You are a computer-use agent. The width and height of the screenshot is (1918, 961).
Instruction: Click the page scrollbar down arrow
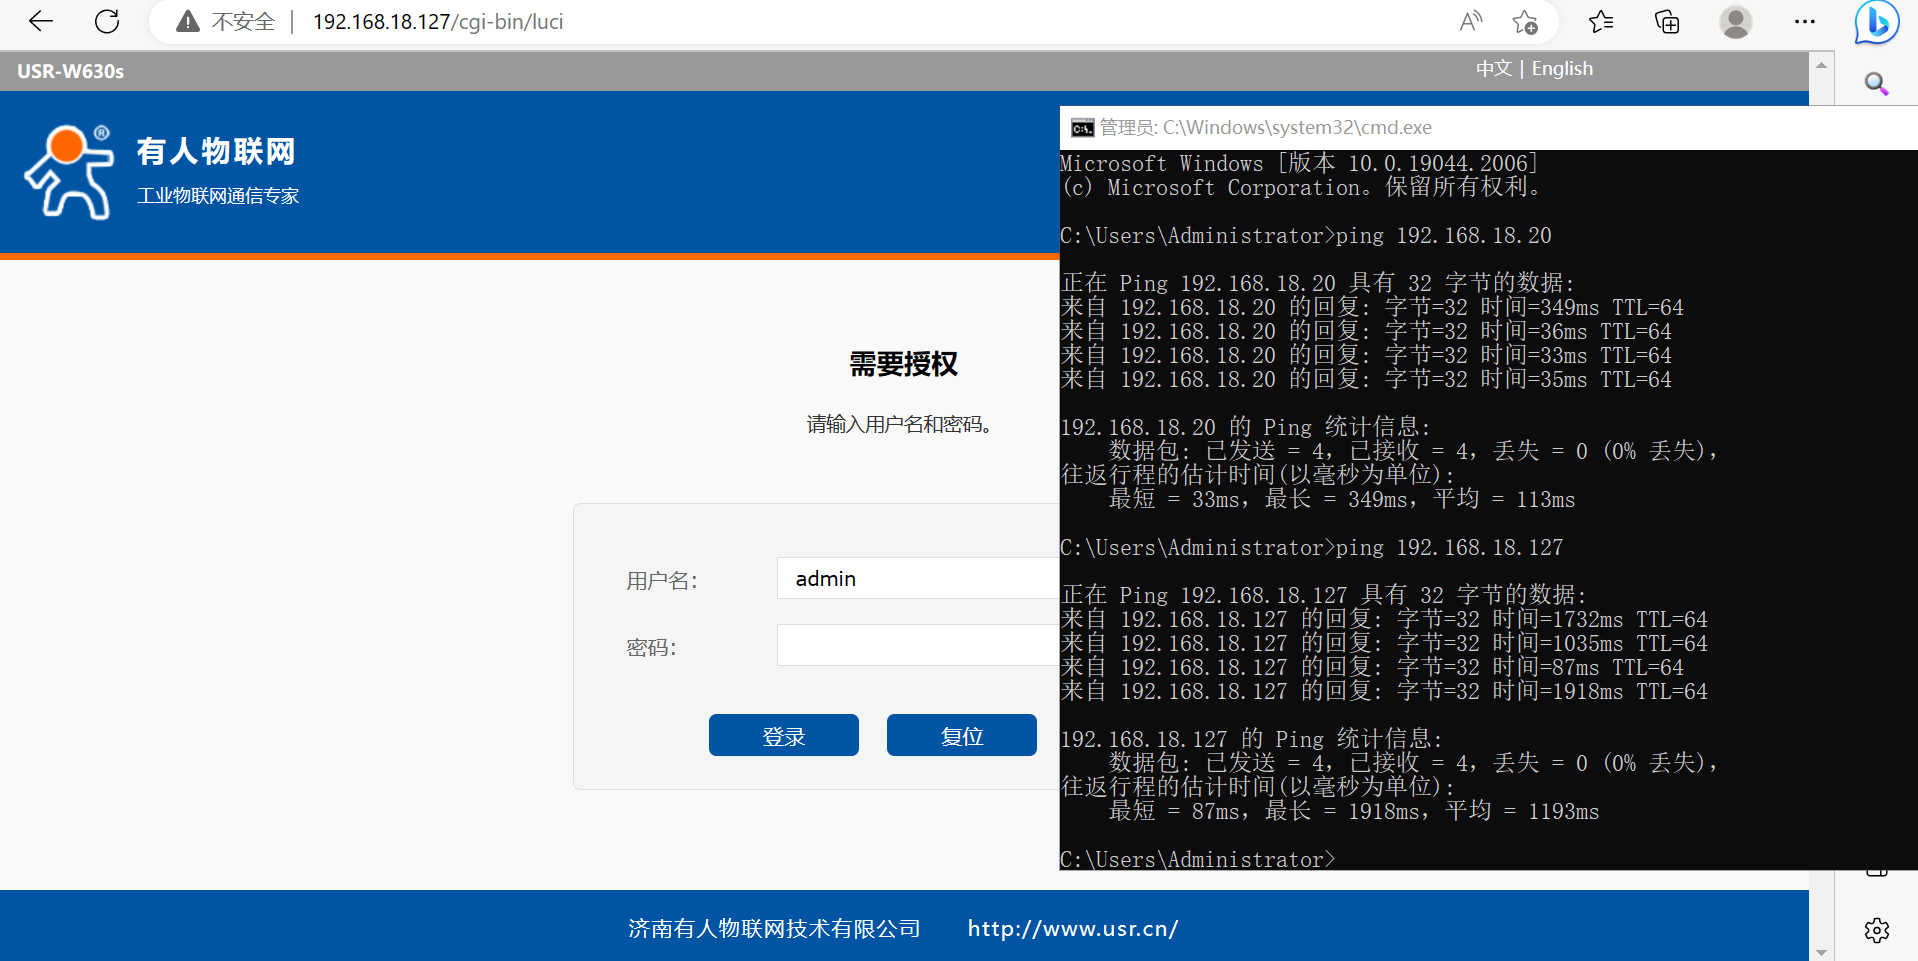pos(1821,952)
